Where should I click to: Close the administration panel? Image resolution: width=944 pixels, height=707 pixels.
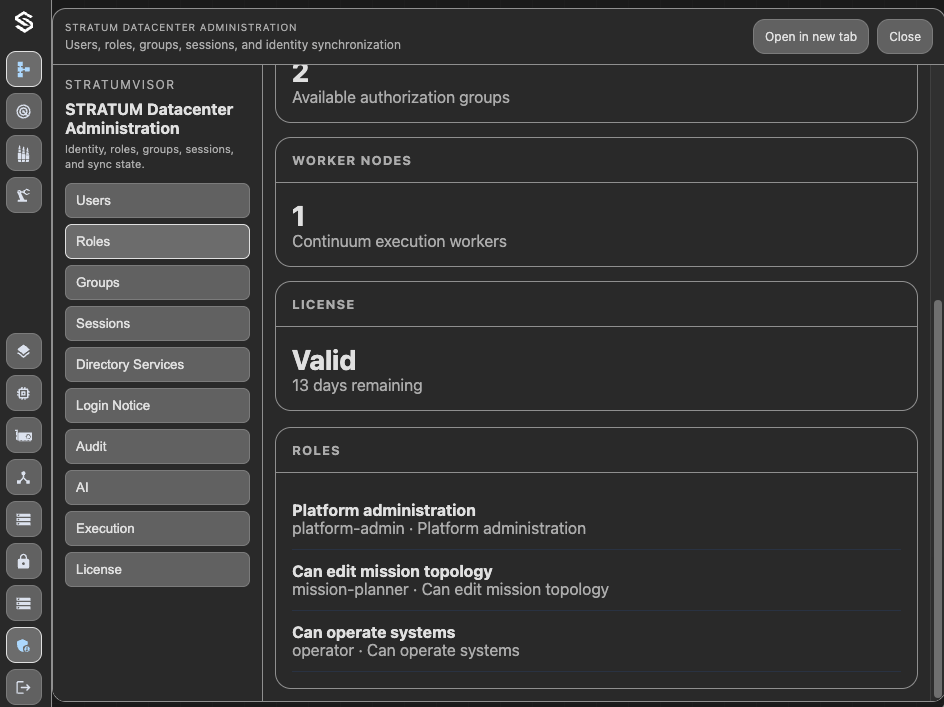904,37
